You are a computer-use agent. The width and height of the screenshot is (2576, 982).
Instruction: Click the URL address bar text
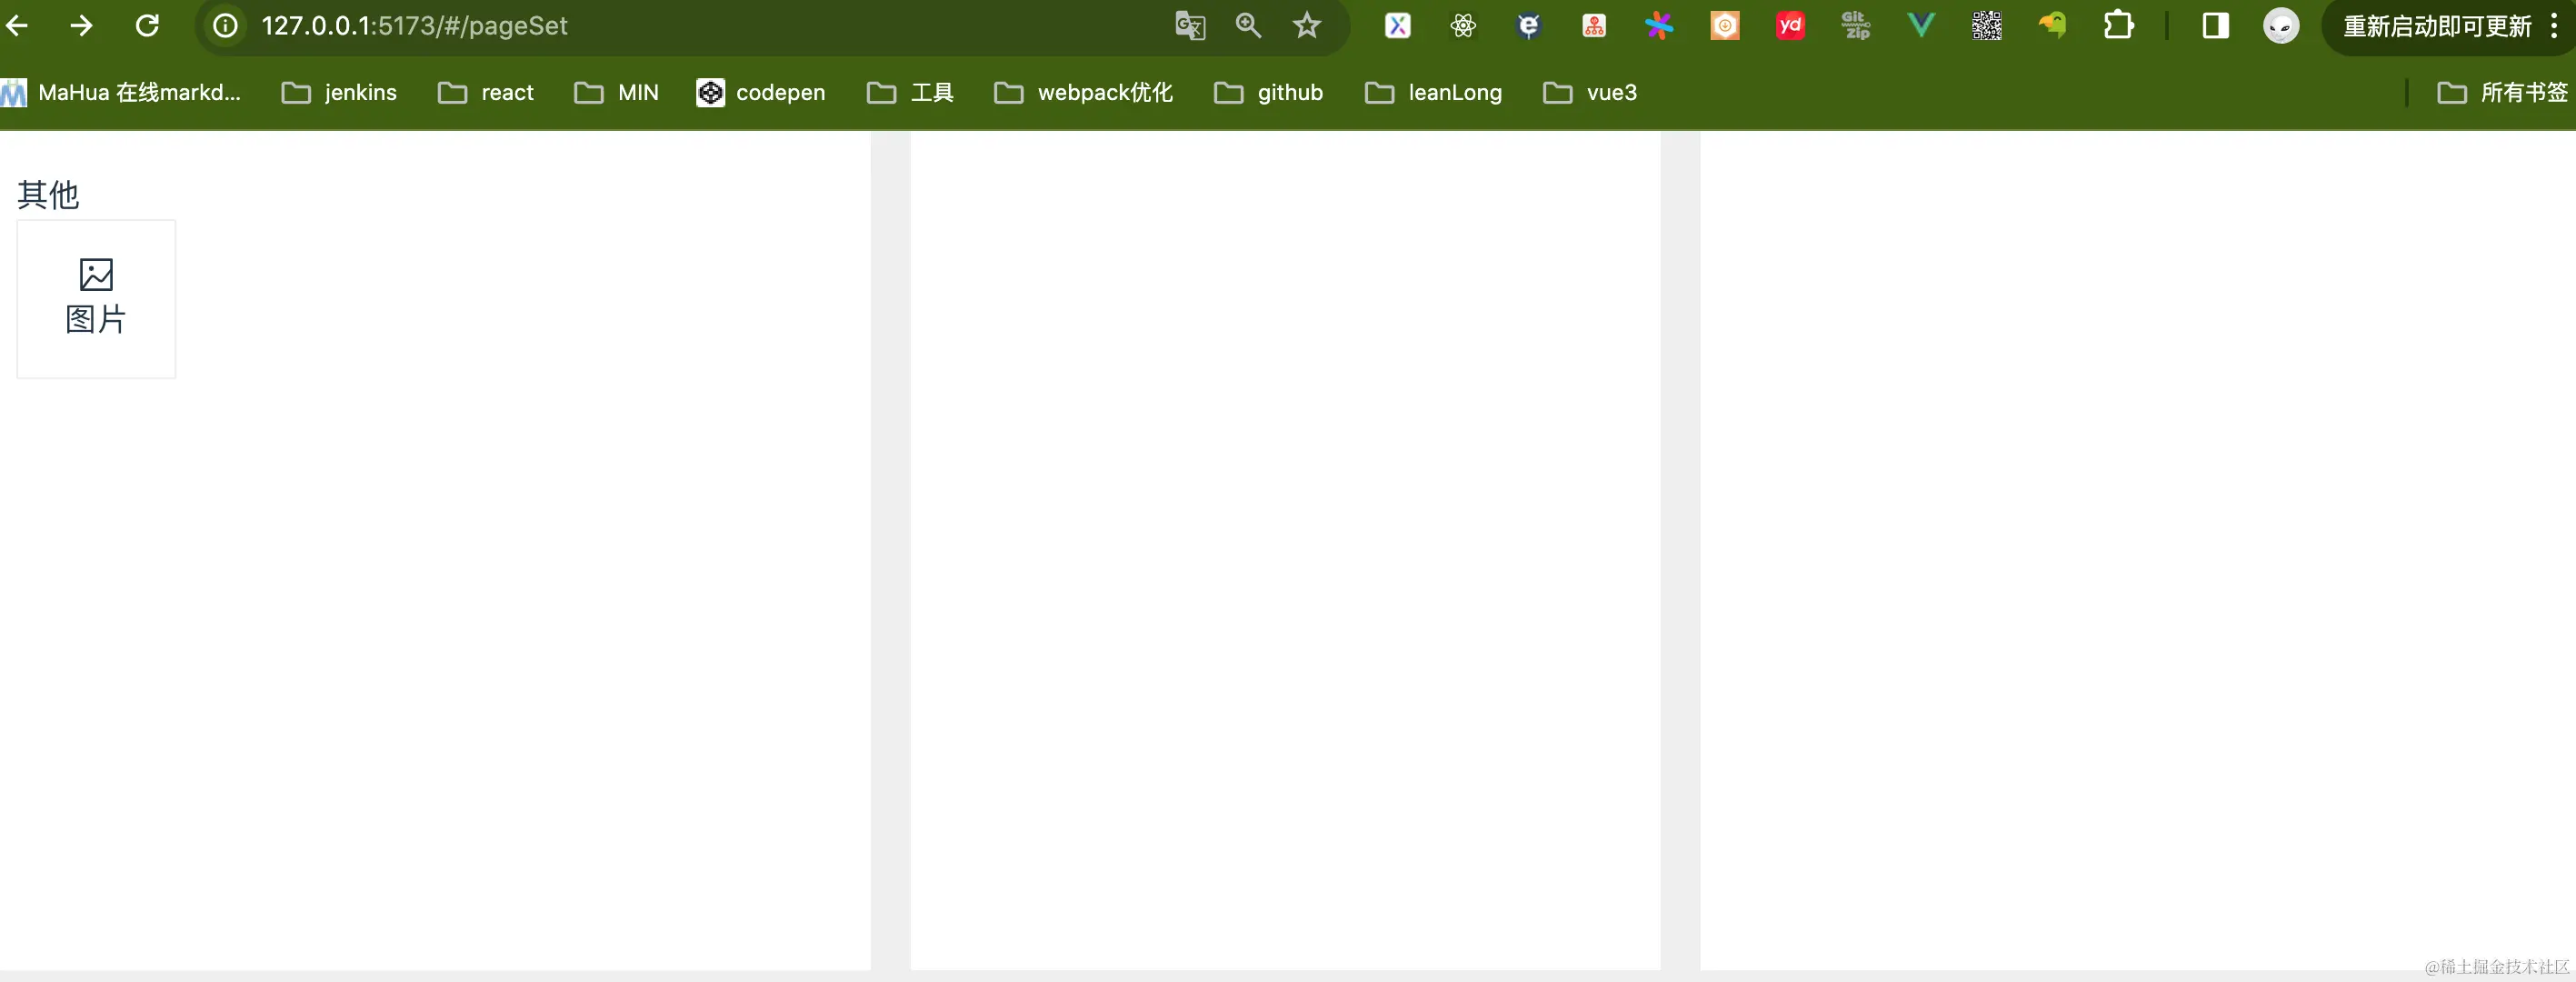pyautogui.click(x=414, y=26)
